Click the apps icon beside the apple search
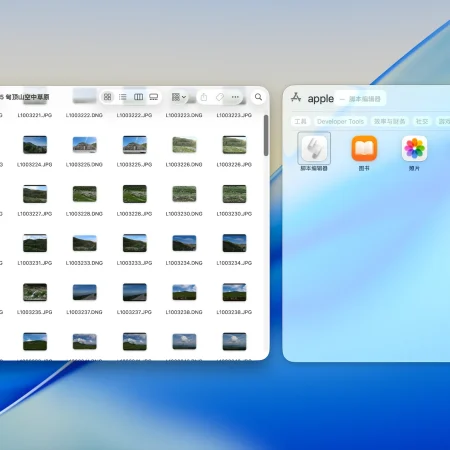Image resolution: width=450 pixels, height=450 pixels. point(296,98)
